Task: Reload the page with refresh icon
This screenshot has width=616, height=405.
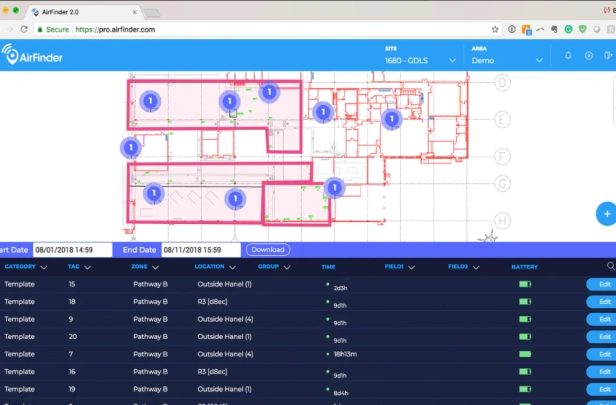Action: click(x=24, y=29)
